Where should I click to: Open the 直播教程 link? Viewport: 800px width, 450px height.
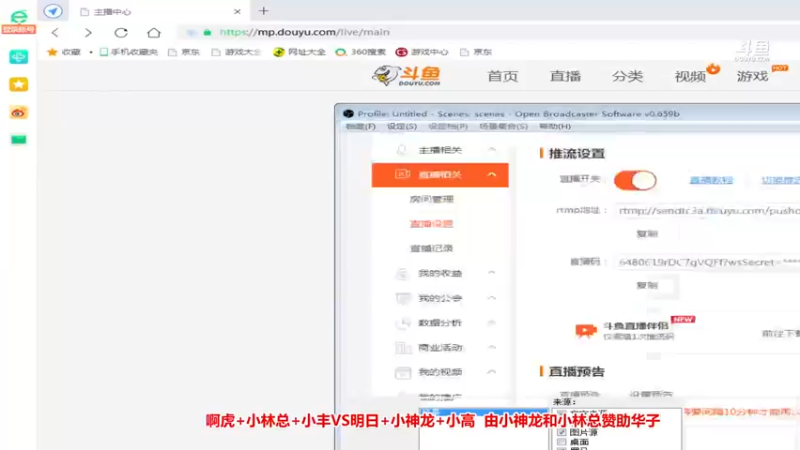(x=711, y=180)
